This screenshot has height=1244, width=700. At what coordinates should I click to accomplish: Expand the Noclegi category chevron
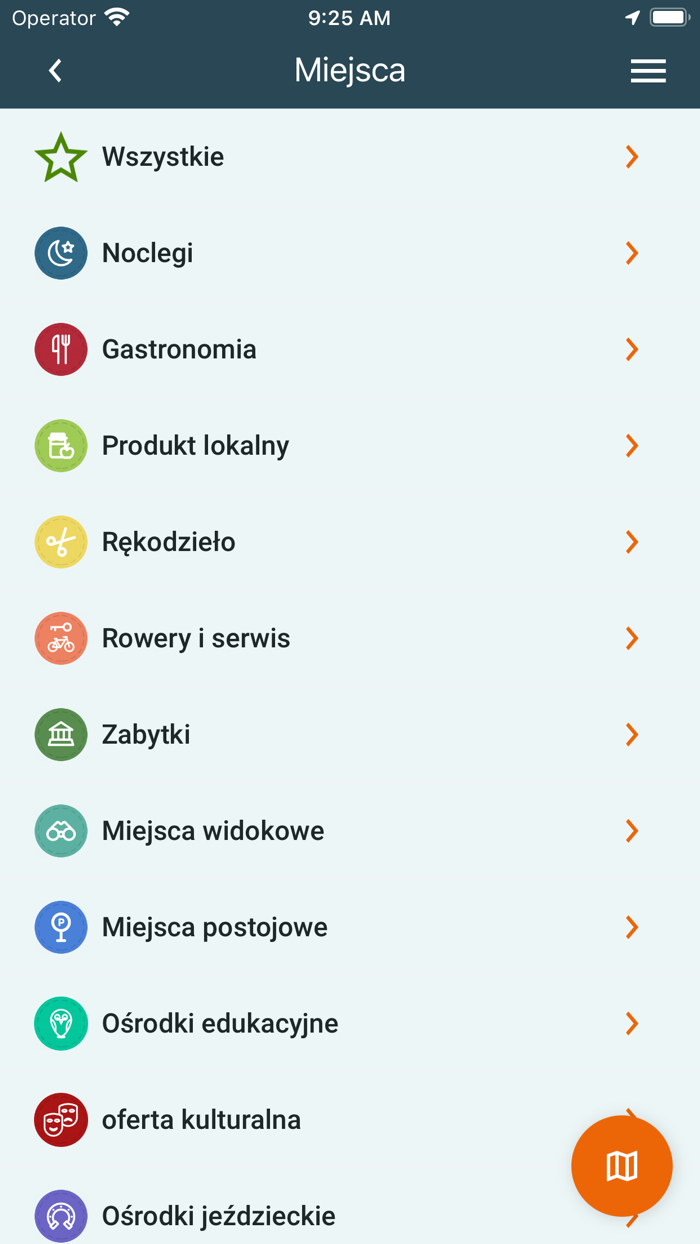click(x=631, y=253)
